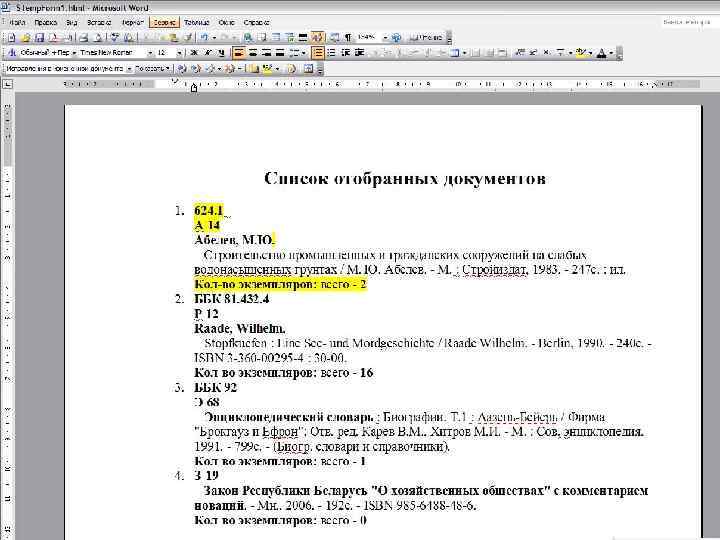Expand the undo history dropdown arrow
This screenshot has width=720, height=540.
point(214,38)
